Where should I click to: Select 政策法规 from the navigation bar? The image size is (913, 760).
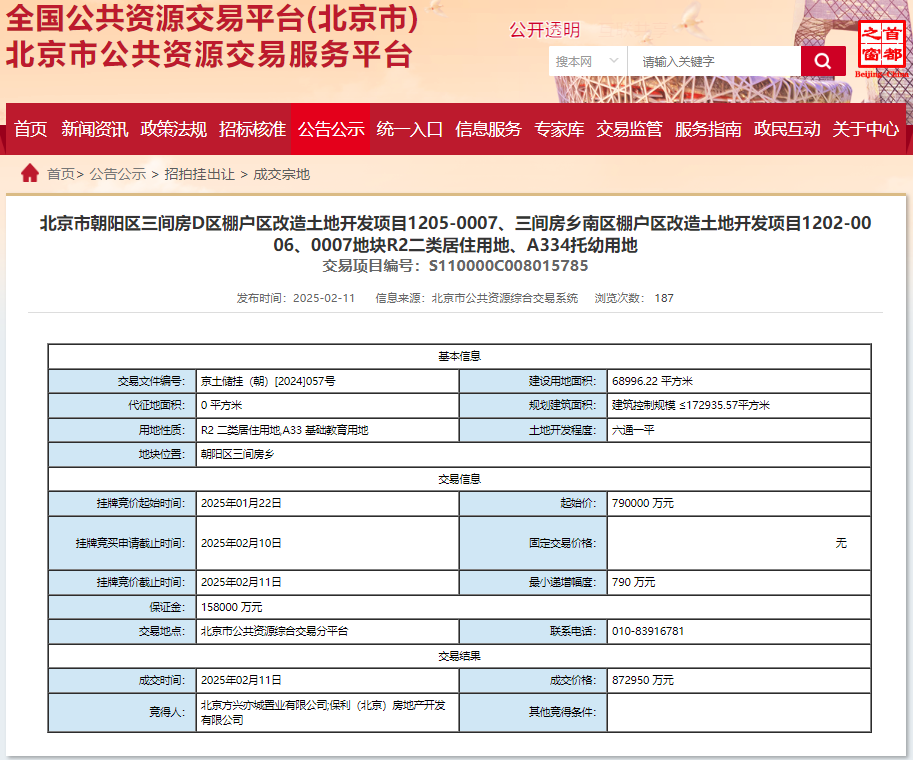172,130
